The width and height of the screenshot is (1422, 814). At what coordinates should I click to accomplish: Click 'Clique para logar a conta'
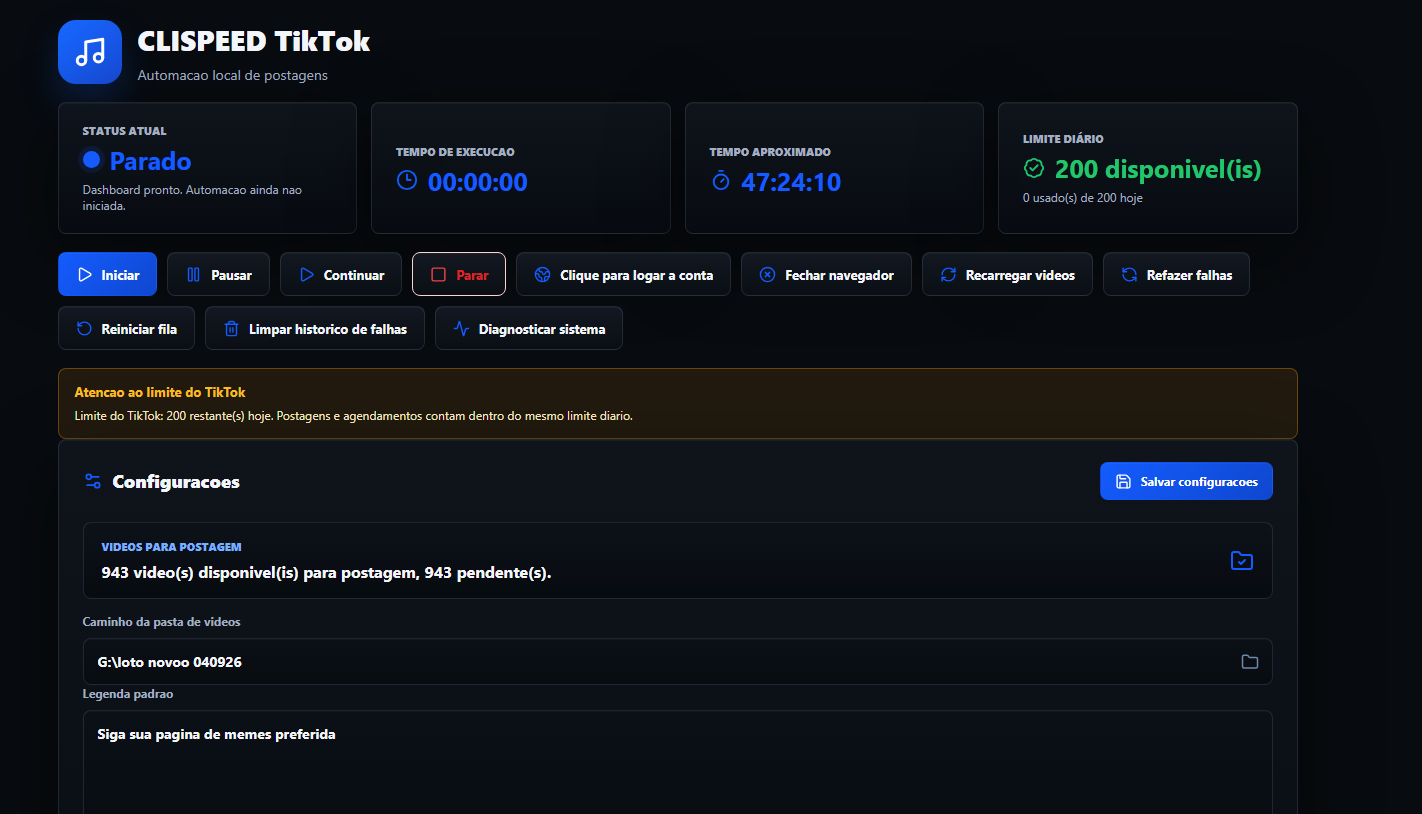(x=623, y=274)
